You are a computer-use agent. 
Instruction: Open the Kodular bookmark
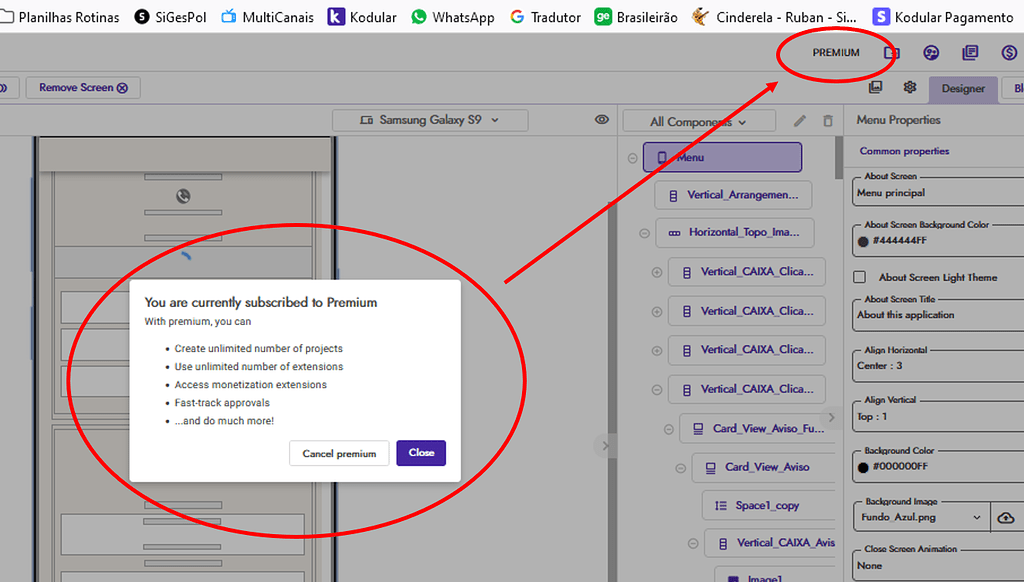coord(362,17)
